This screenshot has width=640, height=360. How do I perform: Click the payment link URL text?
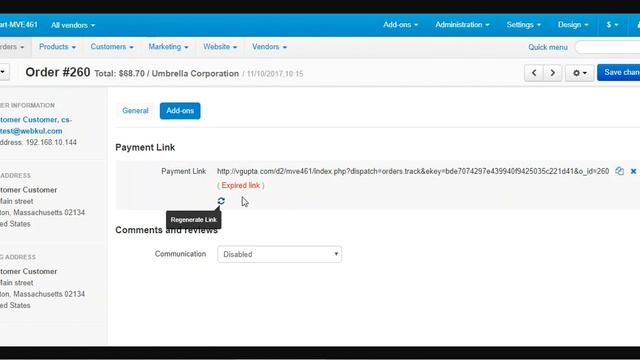[413, 171]
